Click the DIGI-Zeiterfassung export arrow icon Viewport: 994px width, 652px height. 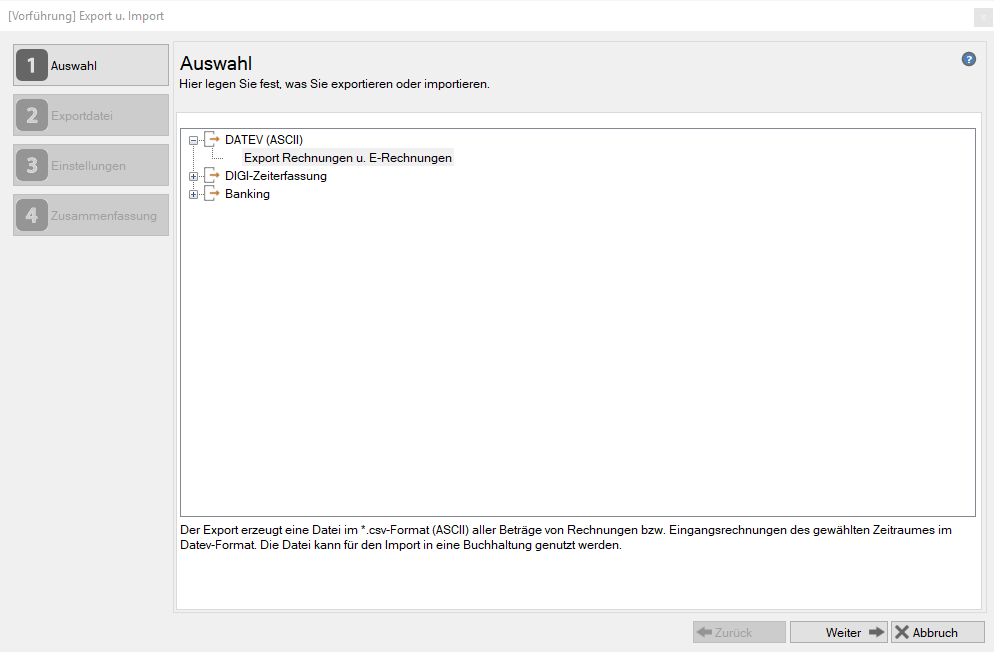212,176
